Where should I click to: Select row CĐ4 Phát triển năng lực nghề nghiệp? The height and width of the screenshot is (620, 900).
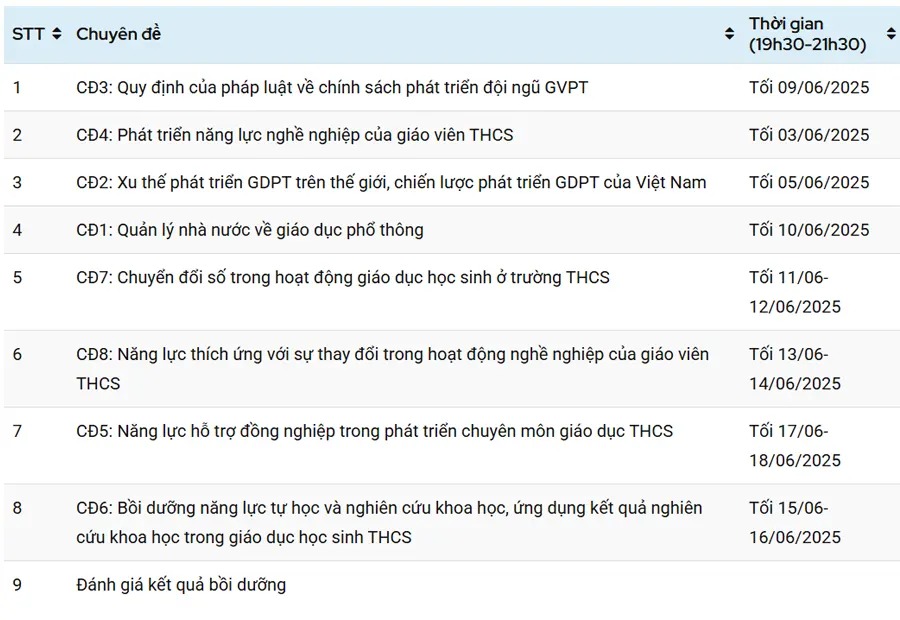452,135
